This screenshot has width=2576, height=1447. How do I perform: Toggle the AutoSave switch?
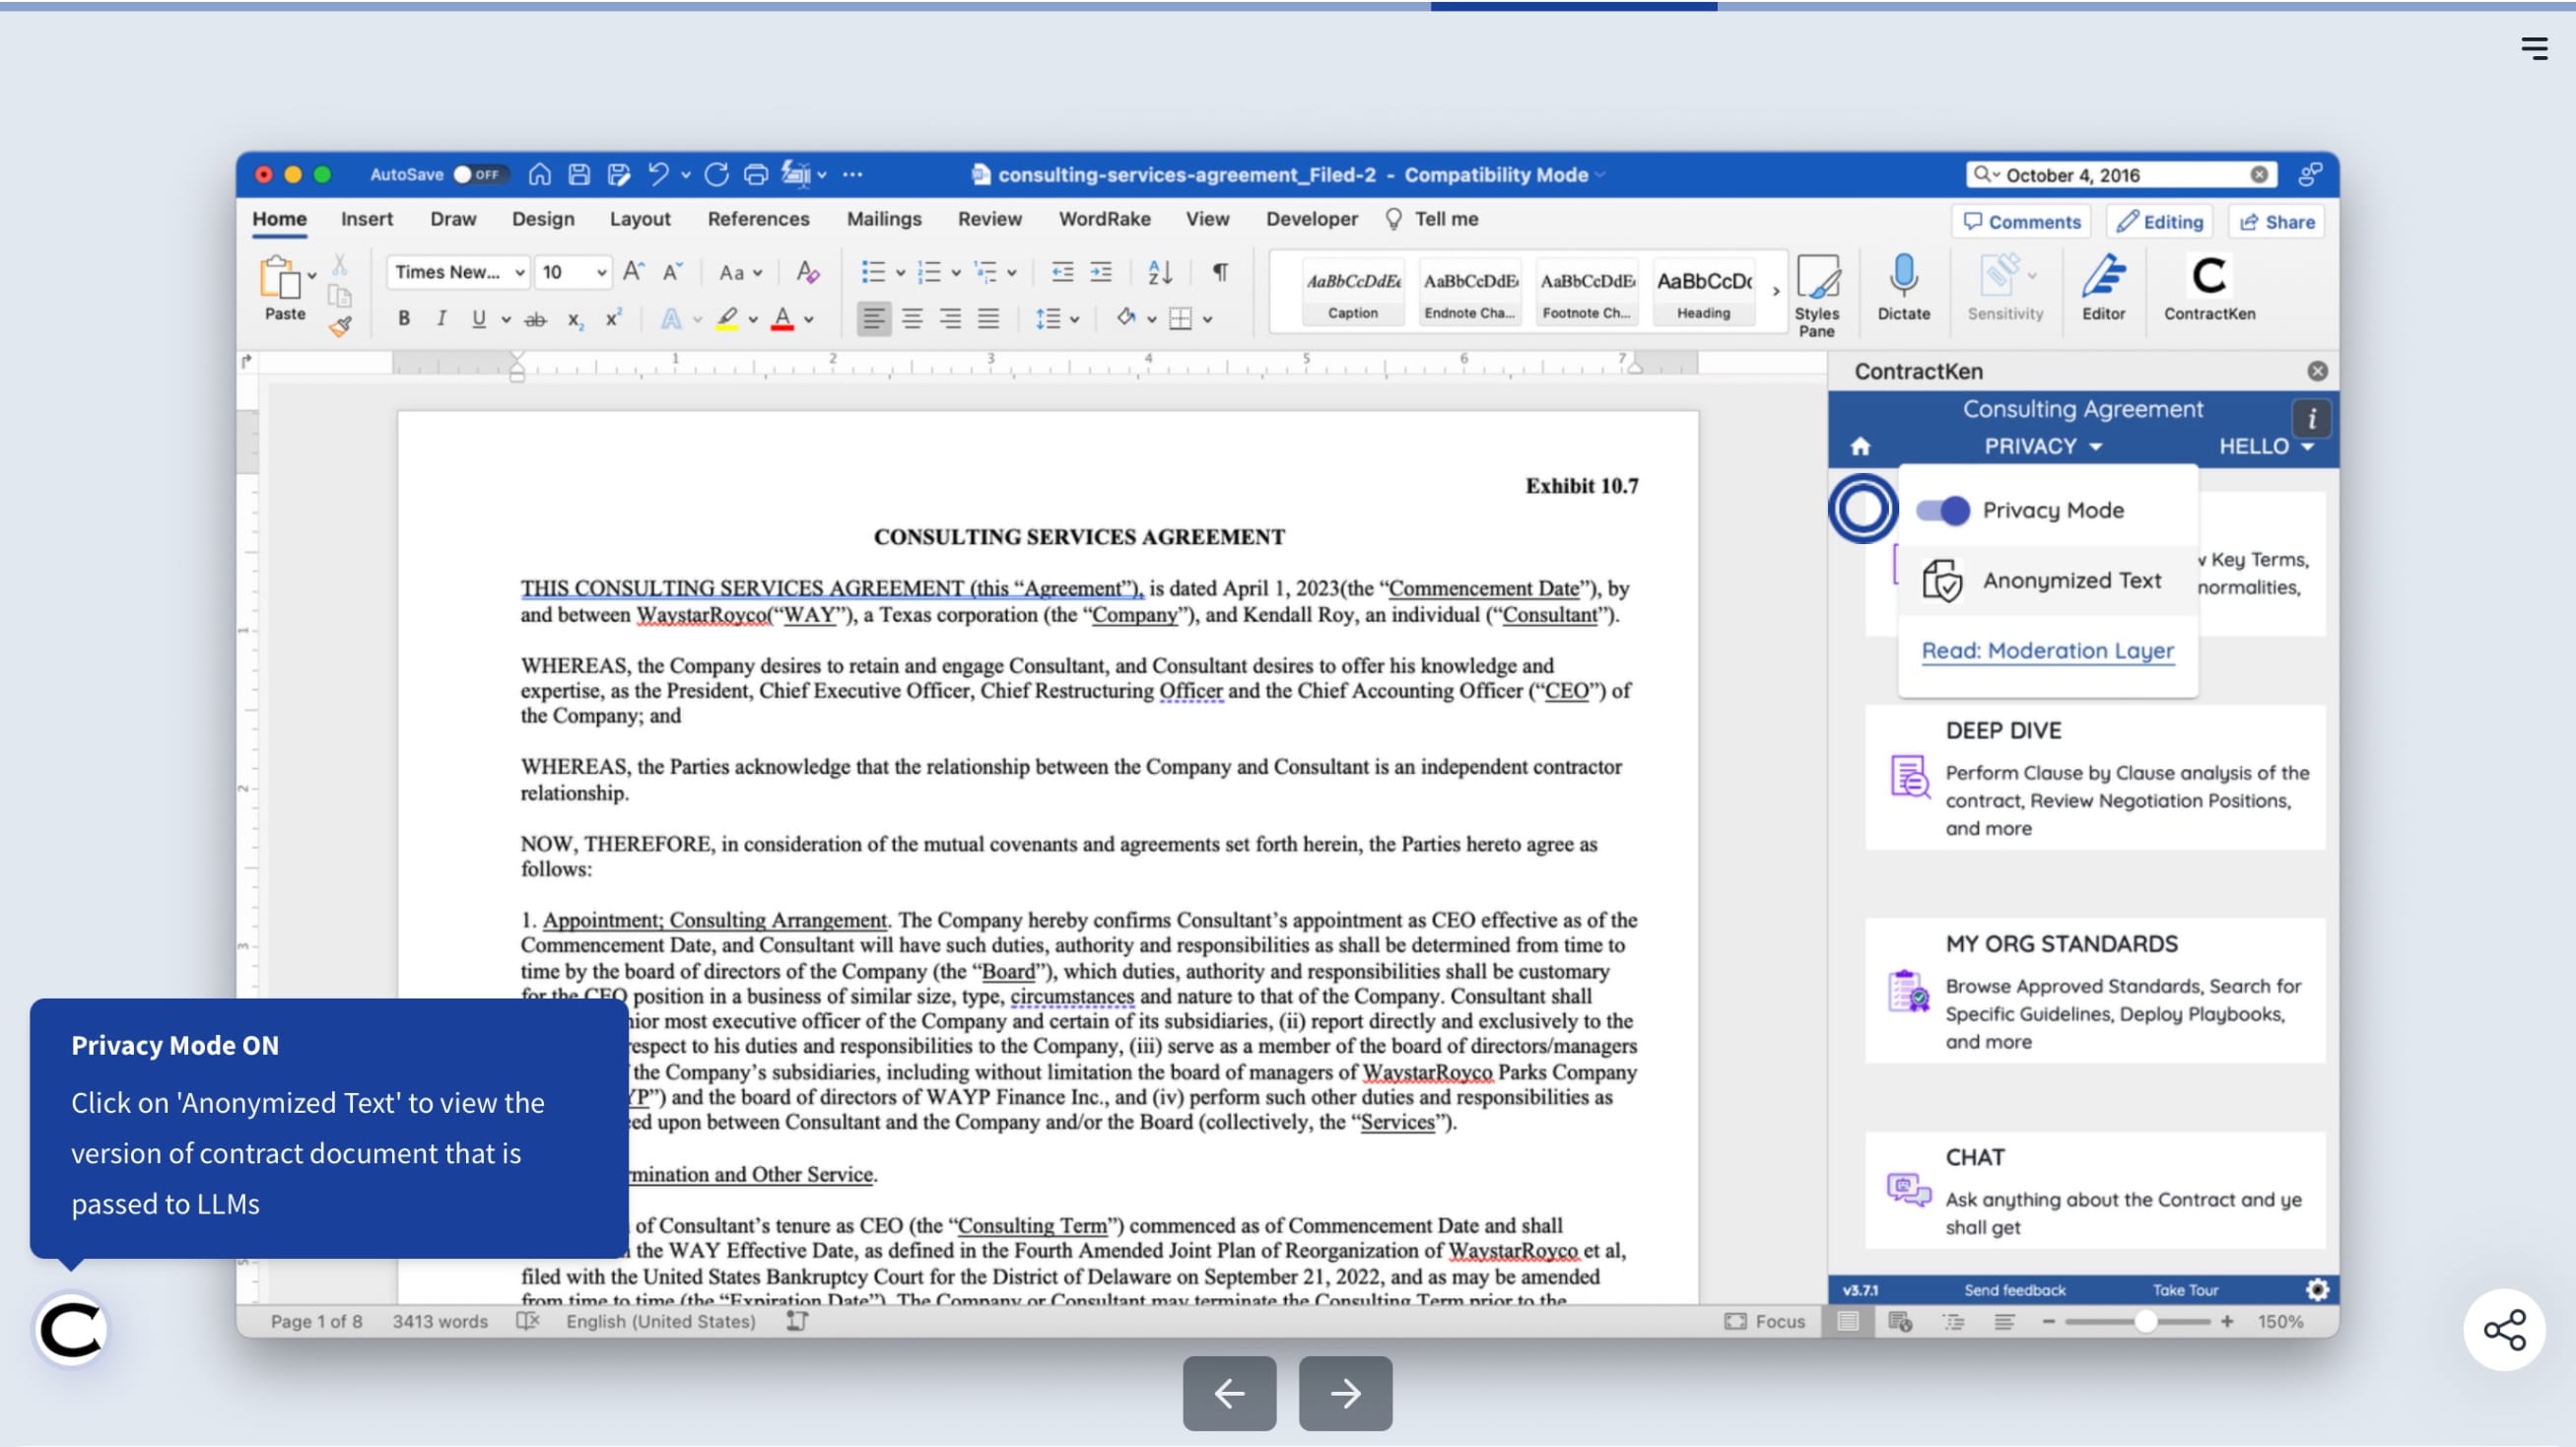pyautogui.click(x=479, y=174)
